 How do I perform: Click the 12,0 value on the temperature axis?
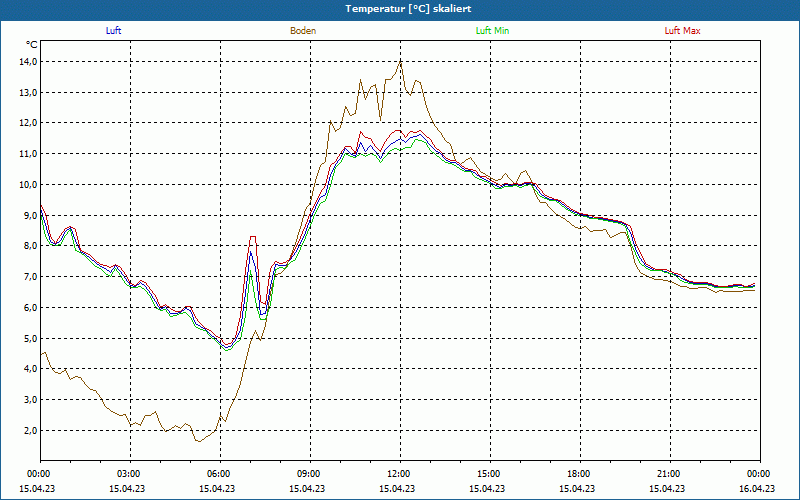click(x=29, y=123)
